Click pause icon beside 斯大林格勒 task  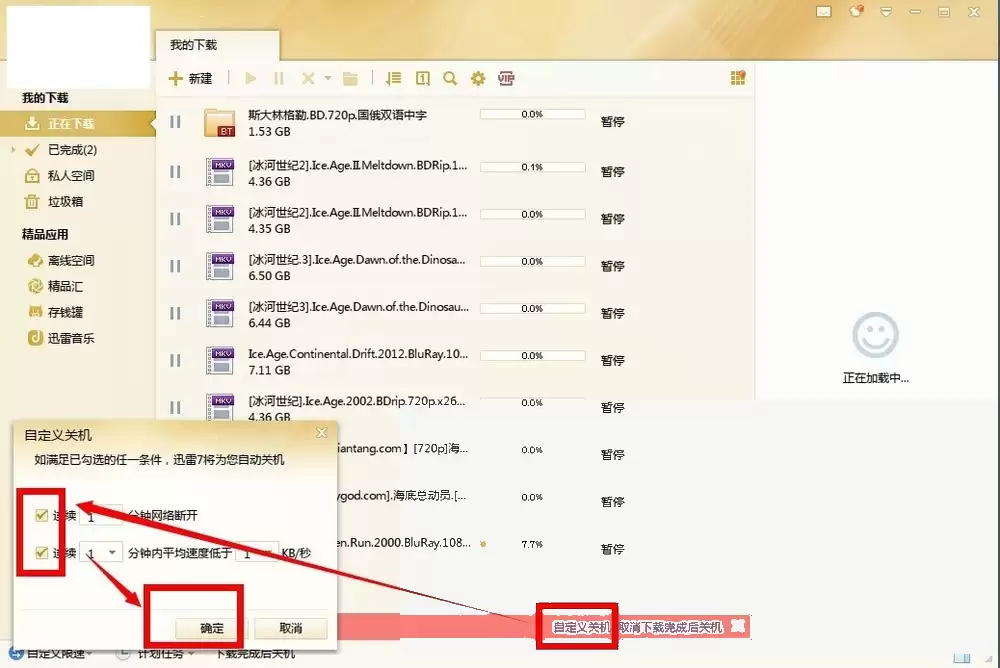[x=175, y=122]
